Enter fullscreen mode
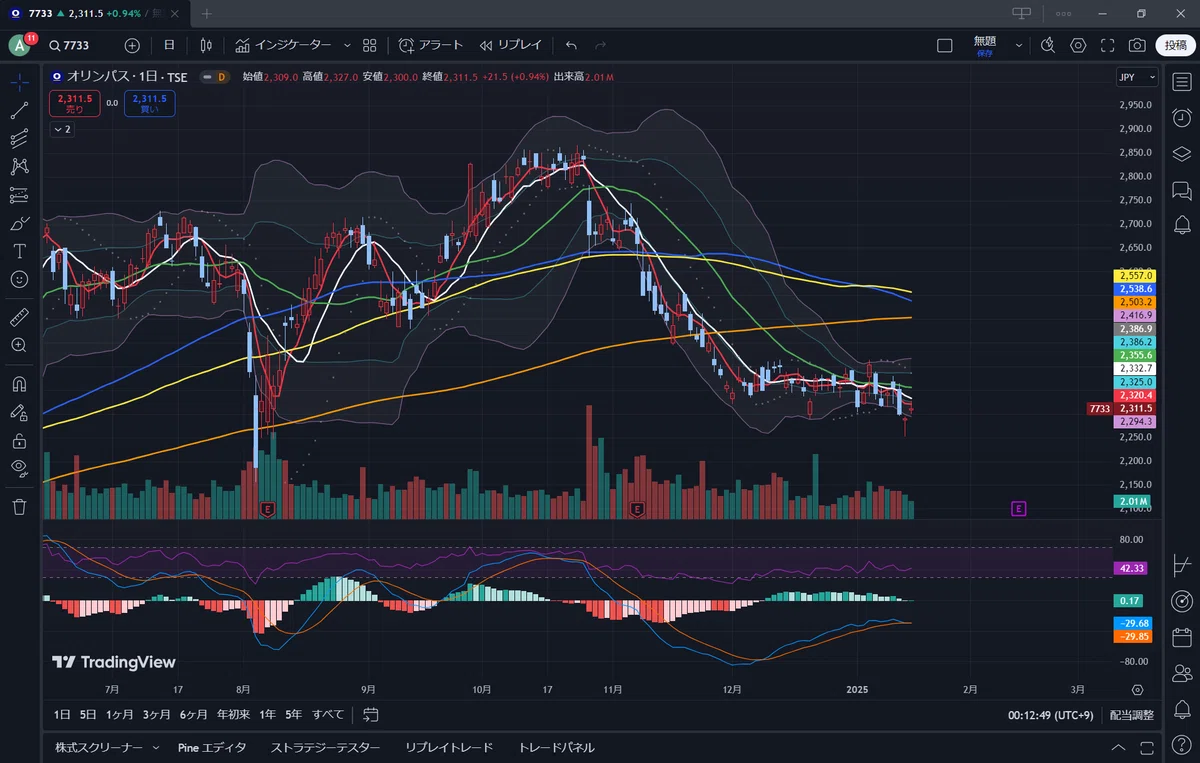The image size is (1200, 763). [x=1107, y=45]
